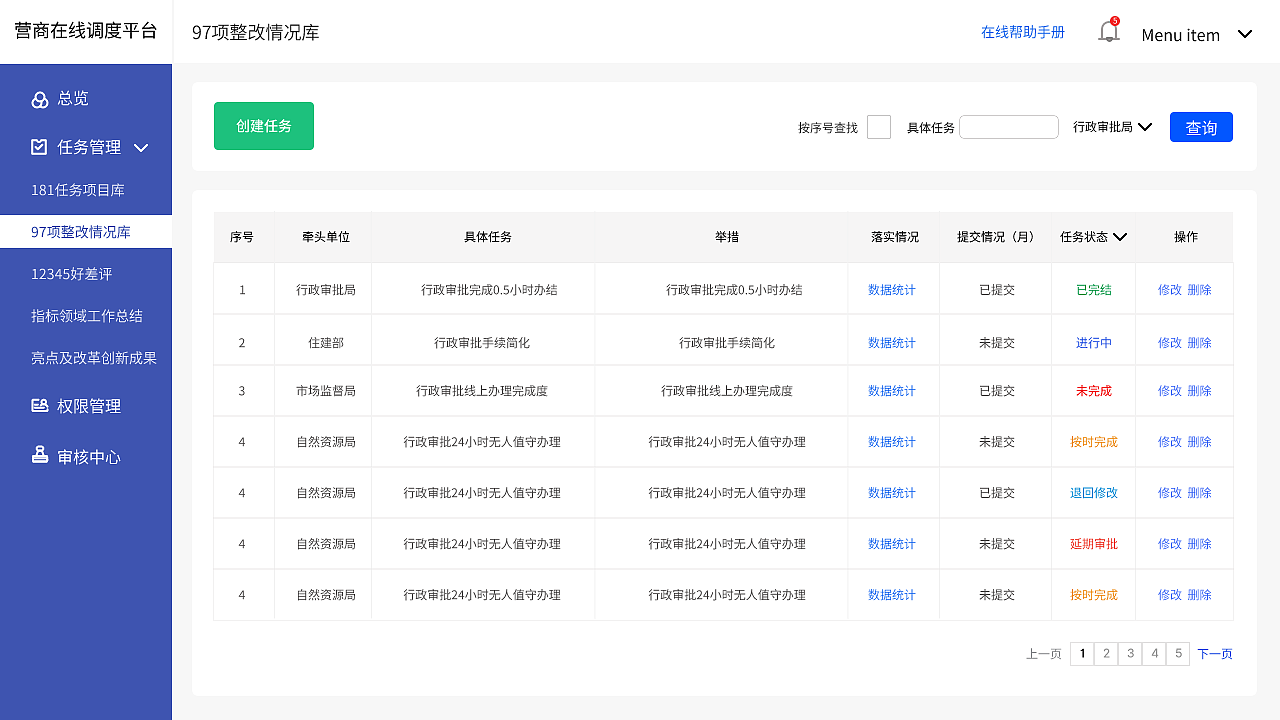Open the notification bell icon
Screen dimensions: 1280x720
coord(1108,31)
